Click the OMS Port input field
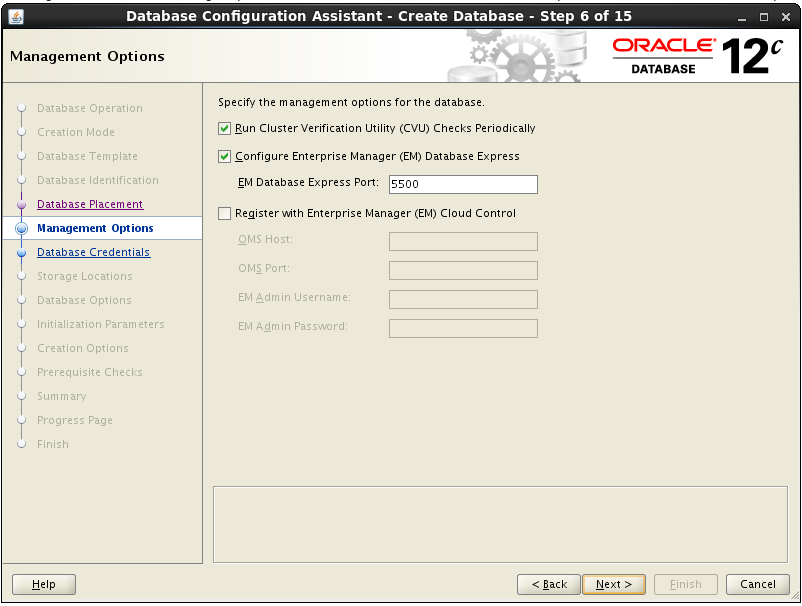The width and height of the screenshot is (802, 606). 463,271
